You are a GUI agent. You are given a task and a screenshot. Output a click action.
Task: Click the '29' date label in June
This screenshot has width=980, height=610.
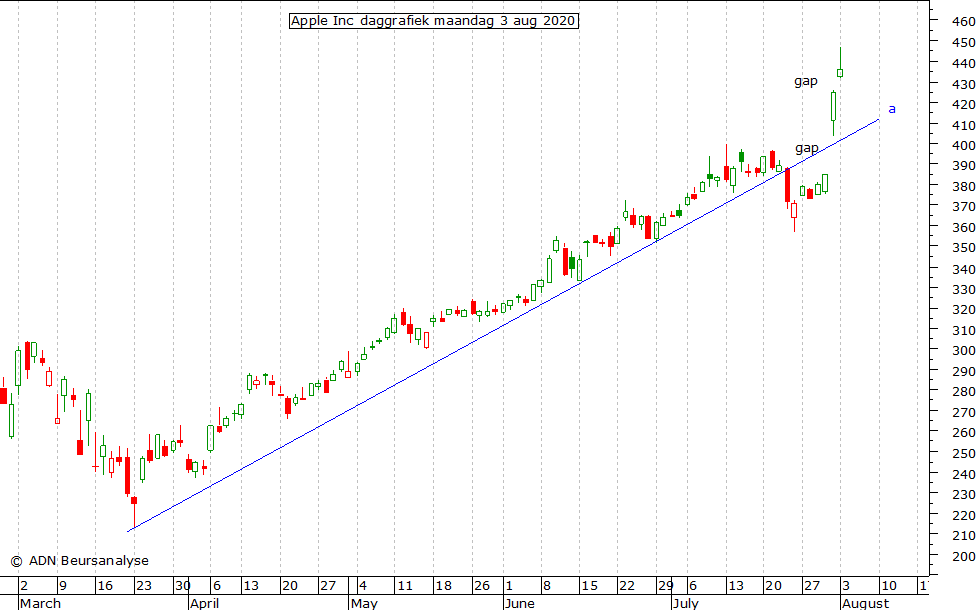click(666, 586)
